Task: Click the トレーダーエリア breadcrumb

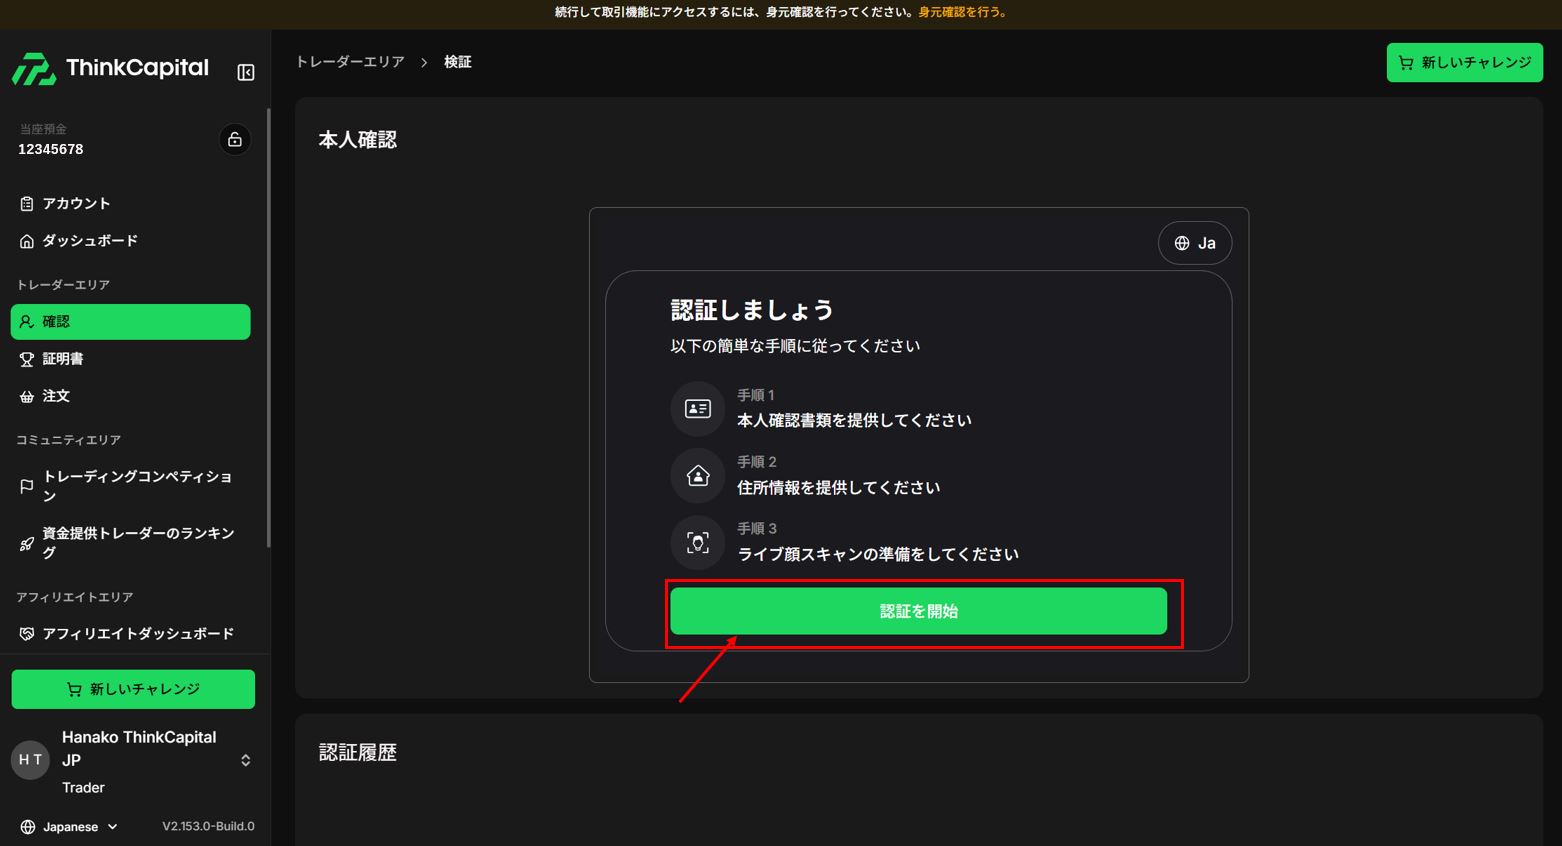Action: tap(350, 62)
